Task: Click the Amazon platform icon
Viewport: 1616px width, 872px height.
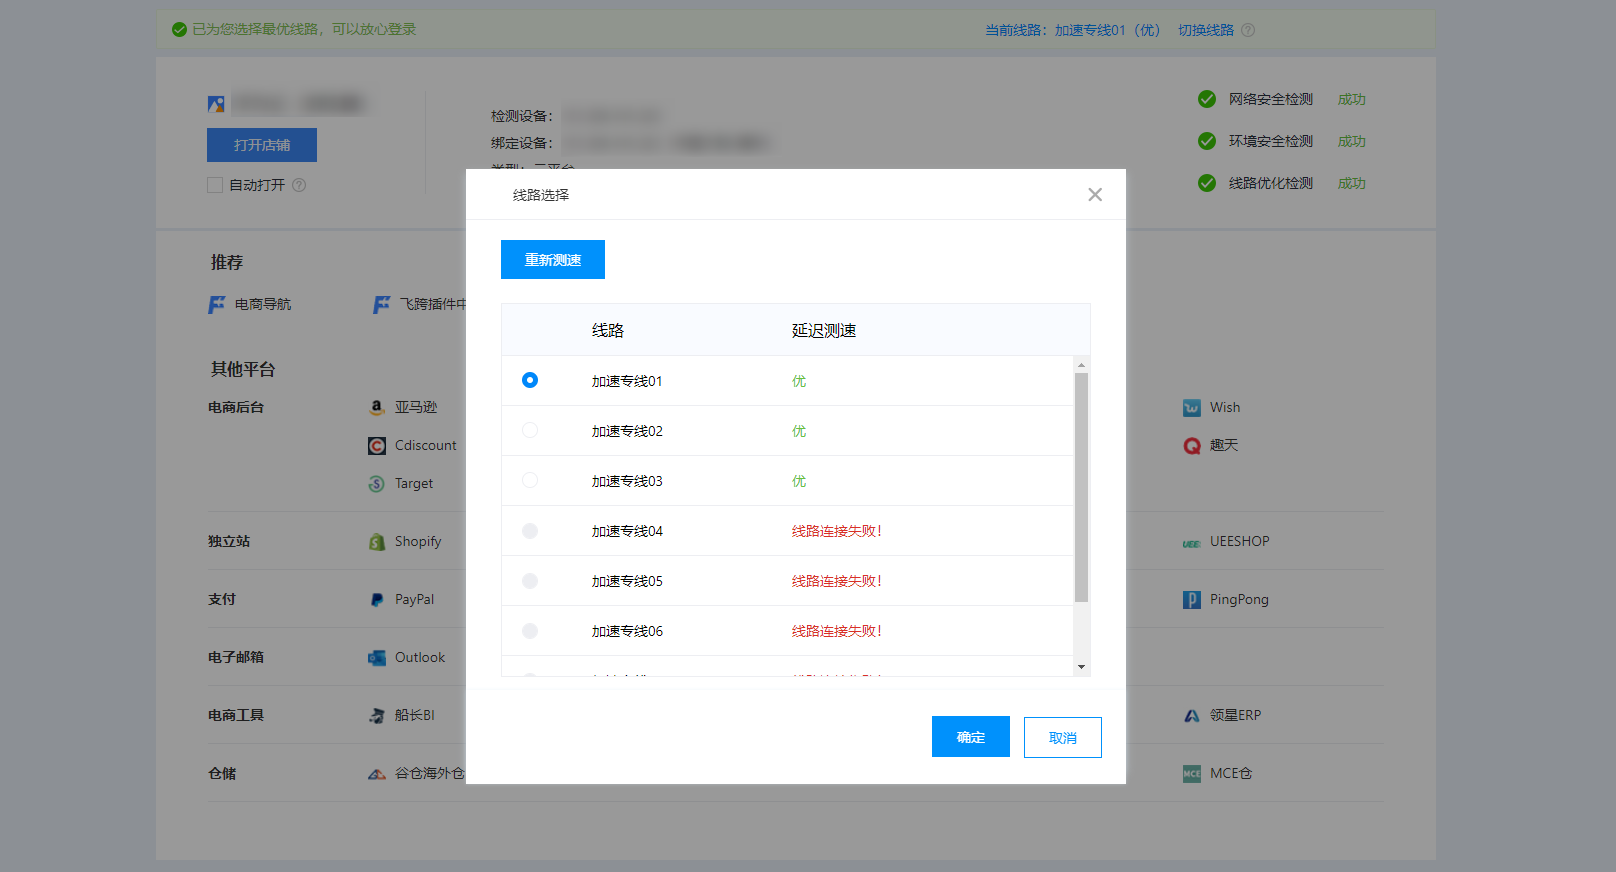Action: (377, 407)
